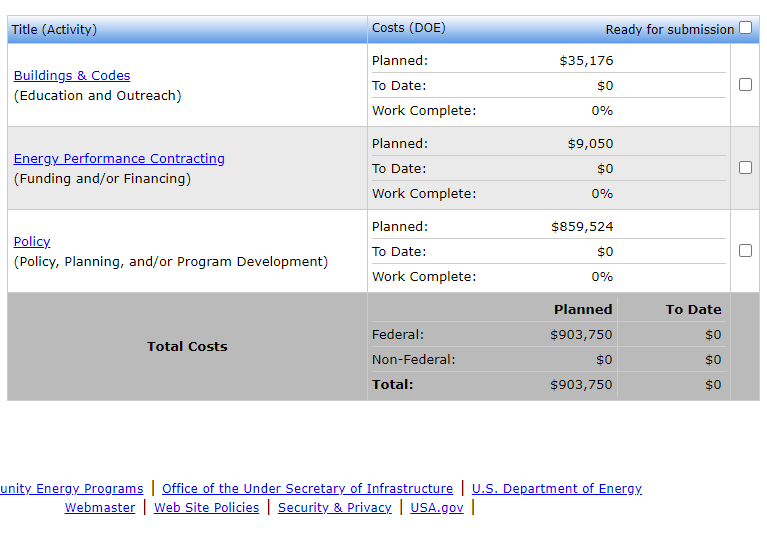Image resolution: width=767 pixels, height=547 pixels.
Task: Click the $35,176 planned cost value
Action: click(x=586, y=60)
